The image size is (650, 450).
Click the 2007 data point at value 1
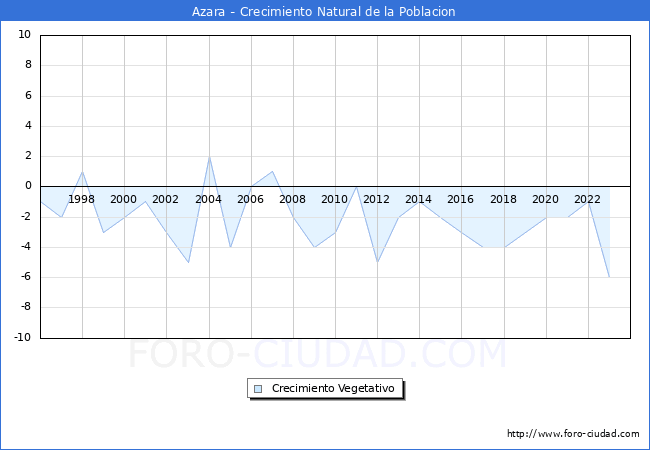click(x=272, y=172)
